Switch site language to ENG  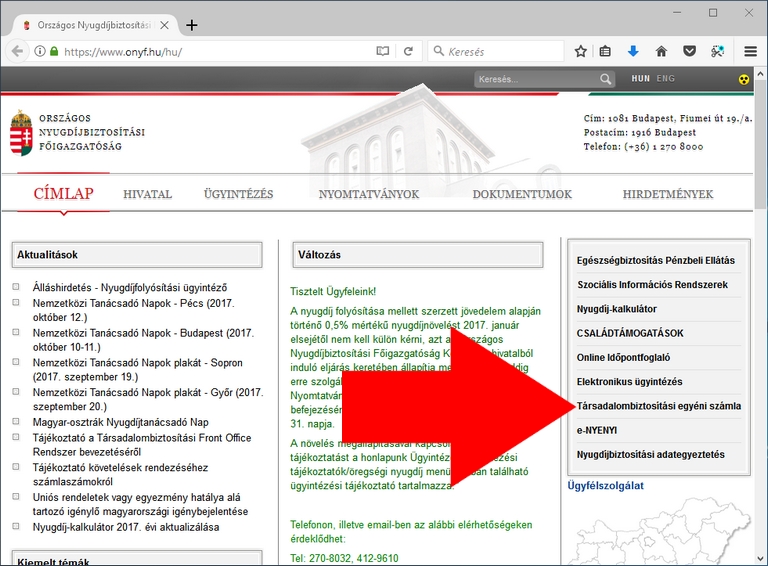[666, 79]
